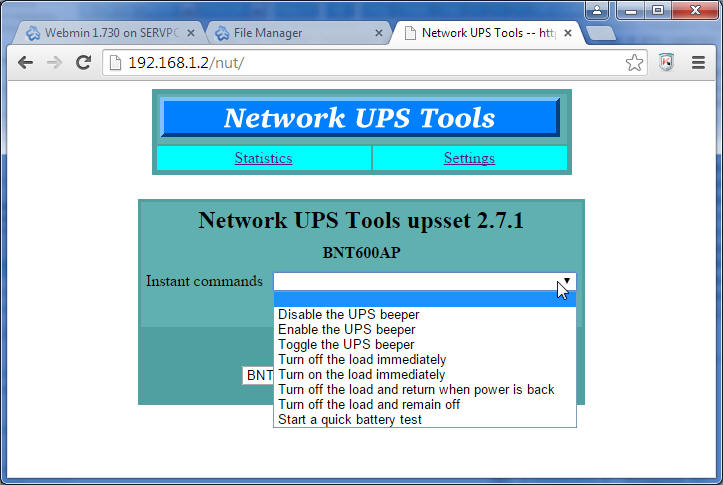
Task: Open the Chrome hamburger menu
Action: click(x=699, y=62)
